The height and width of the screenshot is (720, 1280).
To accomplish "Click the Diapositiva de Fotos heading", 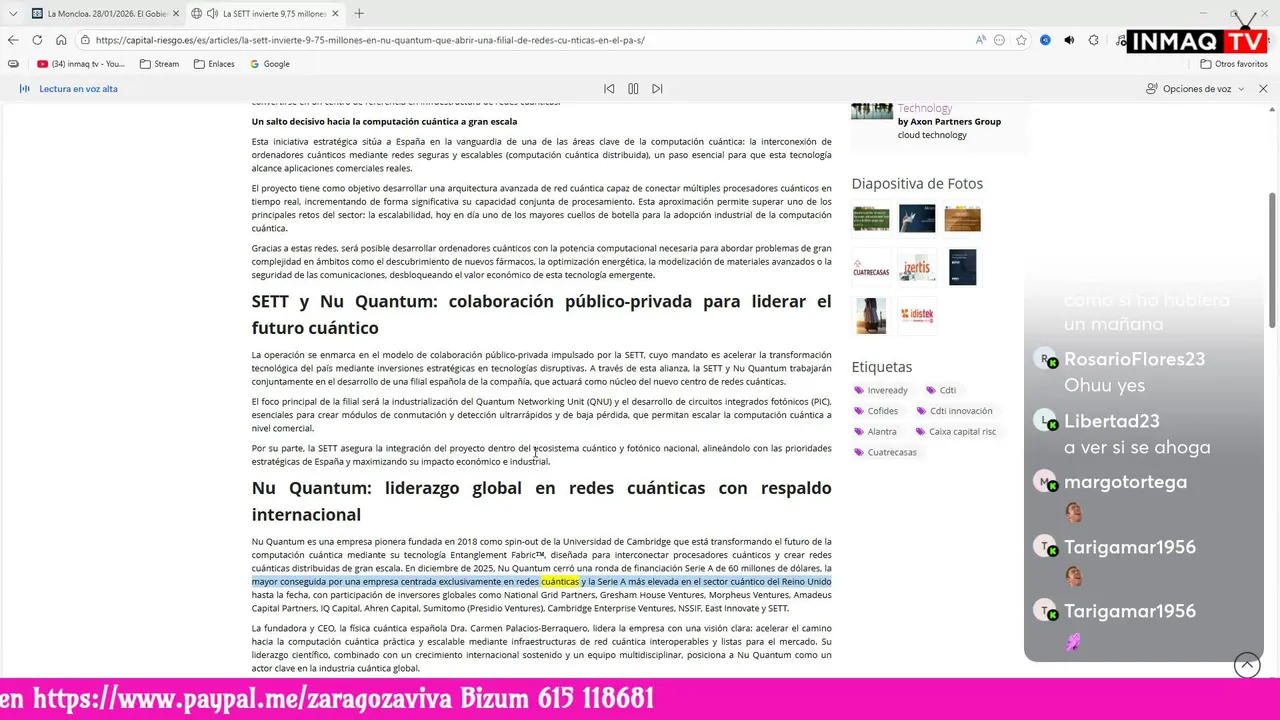I will [917, 184].
